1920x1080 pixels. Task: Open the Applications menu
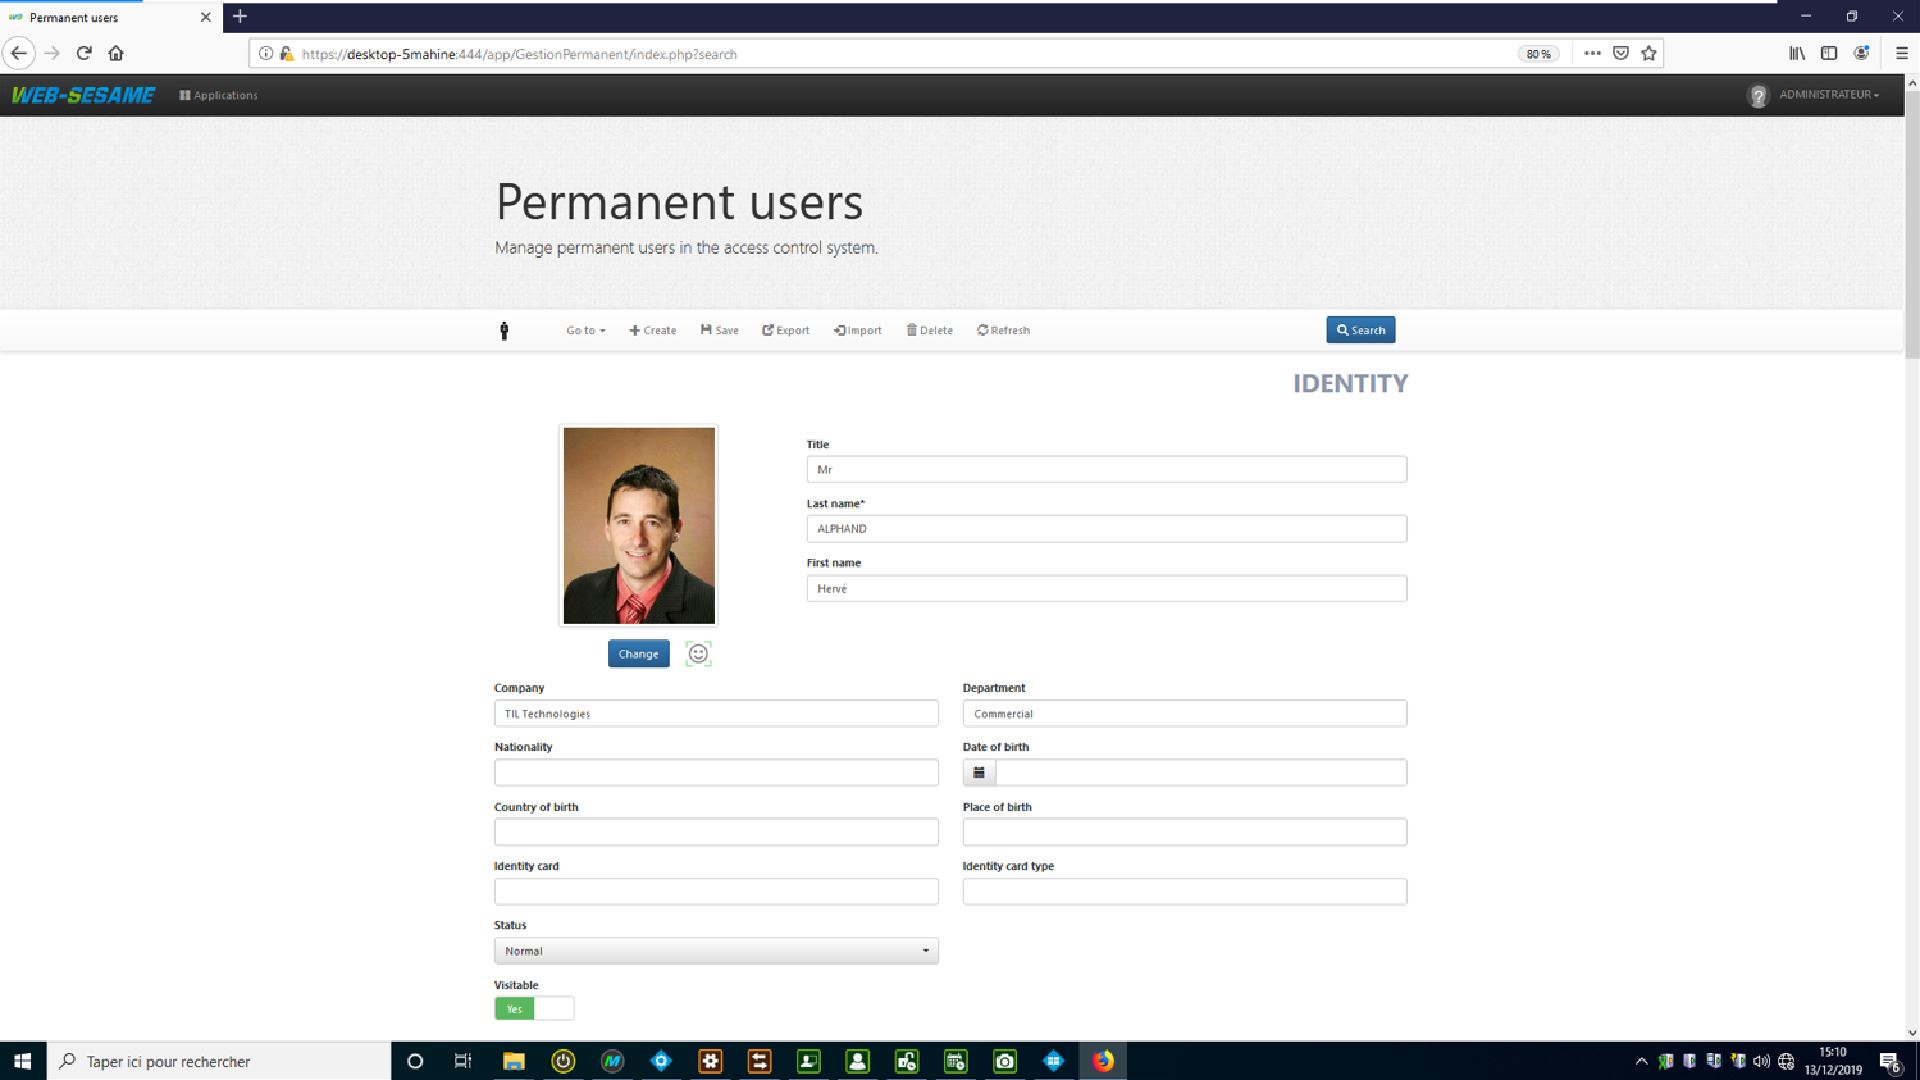[218, 95]
